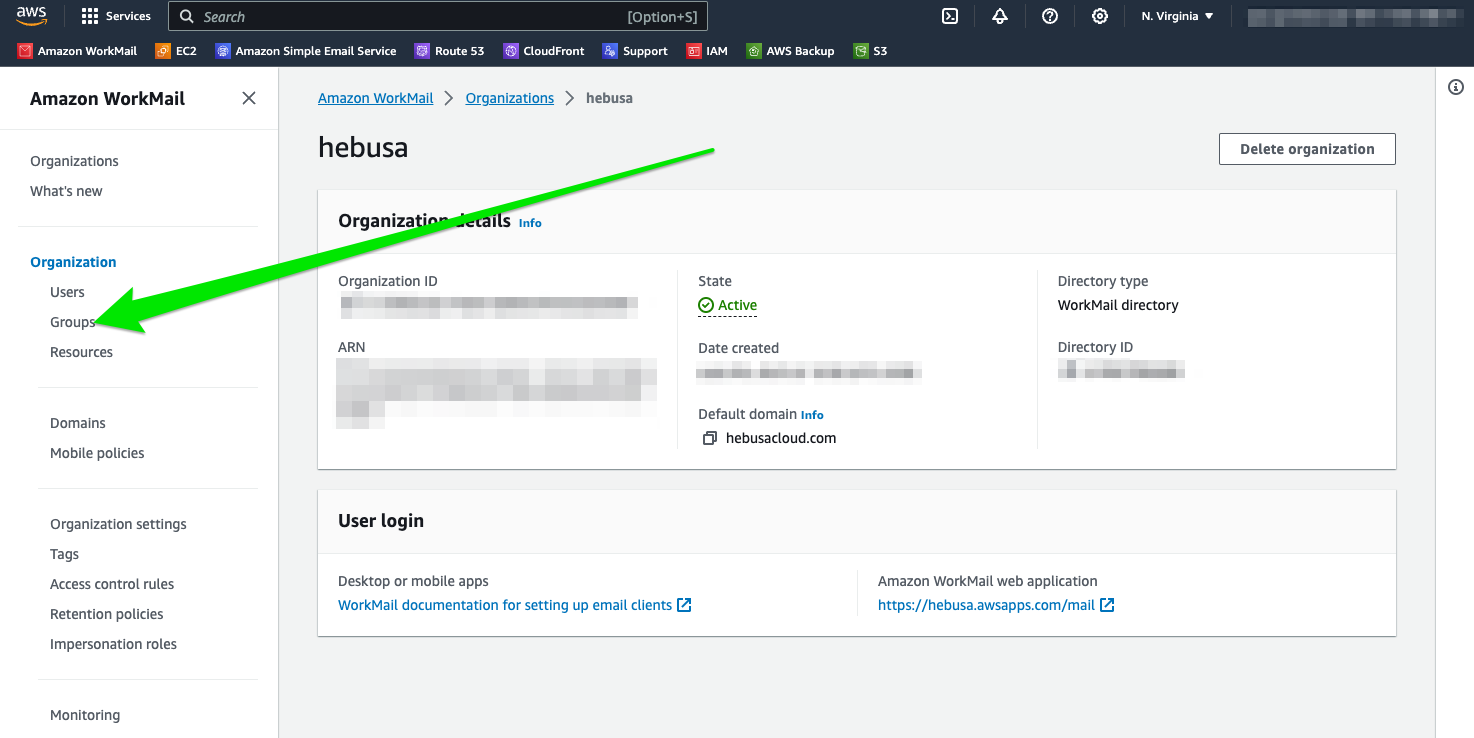Expand the N. Virginia region dropdown

(x=1177, y=16)
